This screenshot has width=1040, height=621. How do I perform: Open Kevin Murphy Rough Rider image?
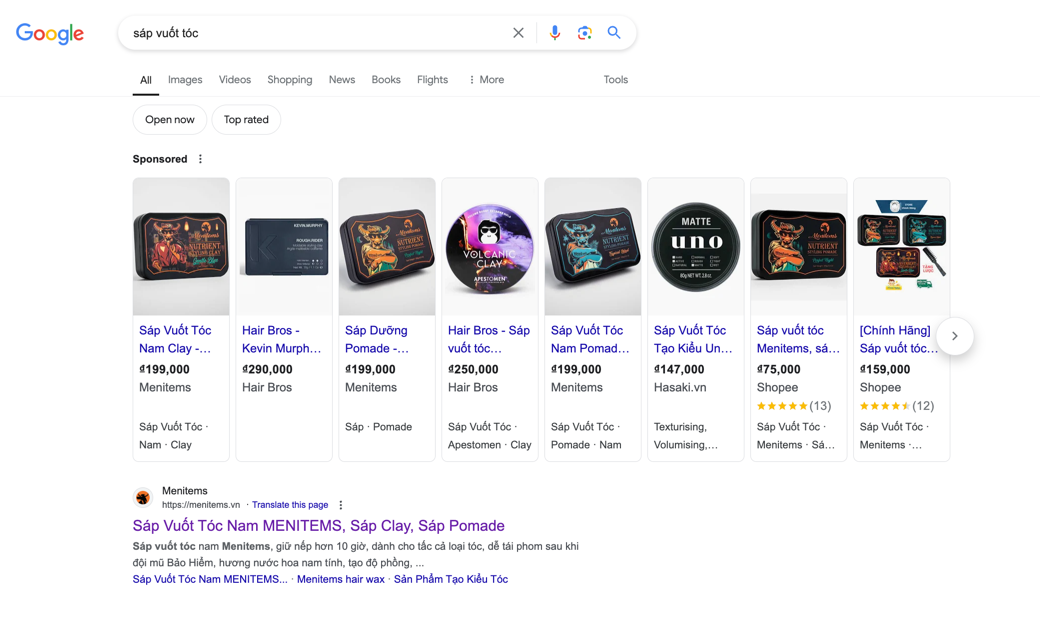(284, 247)
